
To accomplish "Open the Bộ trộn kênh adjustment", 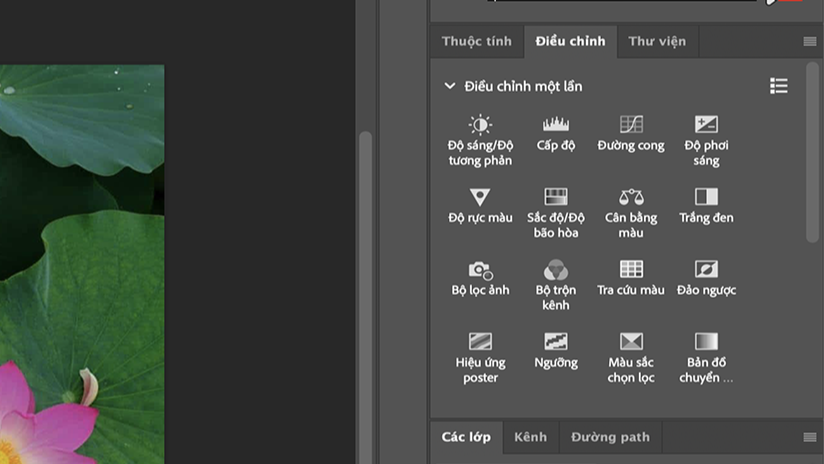I will click(x=556, y=270).
